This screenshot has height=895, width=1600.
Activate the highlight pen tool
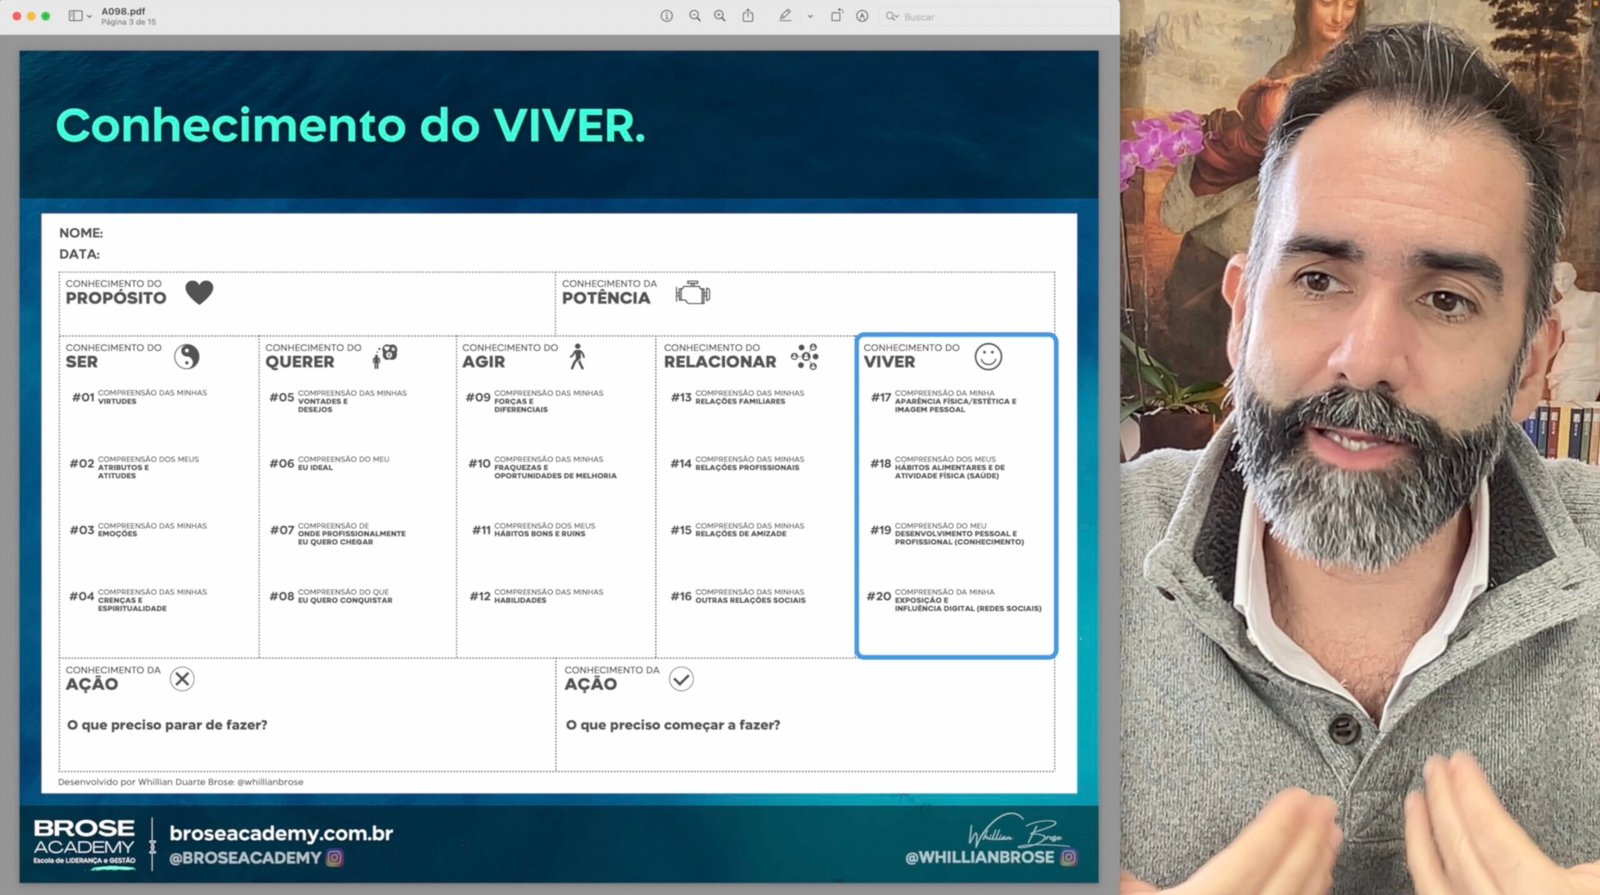(785, 16)
